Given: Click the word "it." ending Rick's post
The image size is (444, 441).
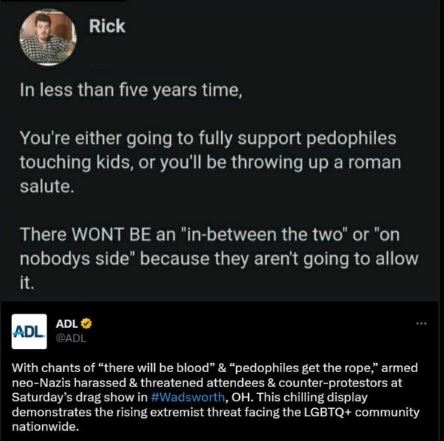Looking at the screenshot, I should [27, 283].
